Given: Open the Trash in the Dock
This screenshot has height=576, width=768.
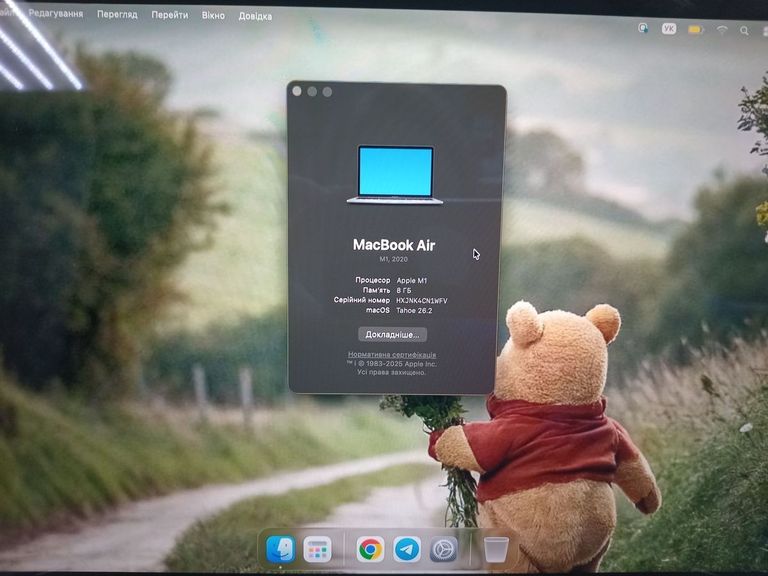Looking at the screenshot, I should [496, 549].
